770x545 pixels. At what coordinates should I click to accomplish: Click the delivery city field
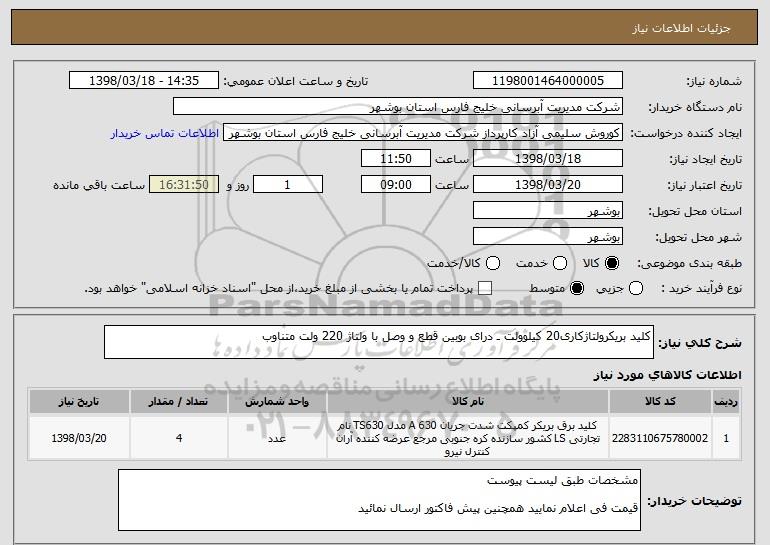548,237
